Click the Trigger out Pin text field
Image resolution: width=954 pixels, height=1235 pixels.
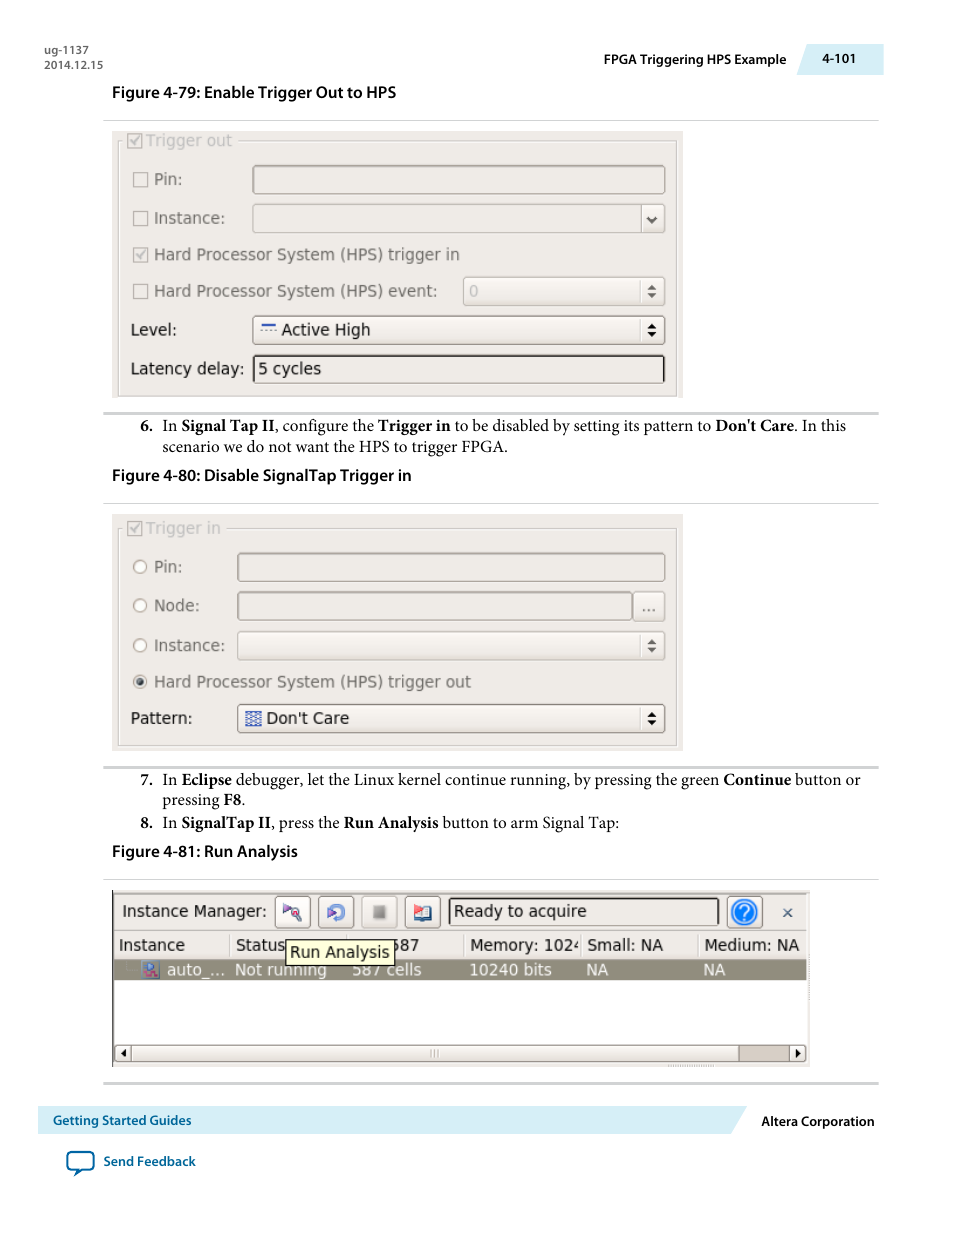[459, 180]
